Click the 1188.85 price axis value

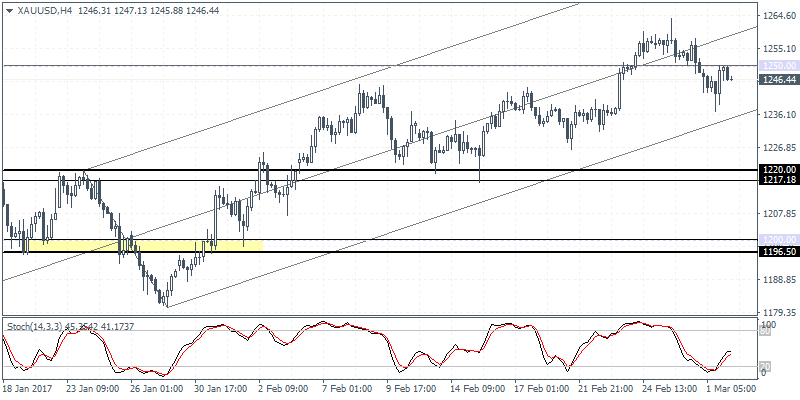point(782,280)
